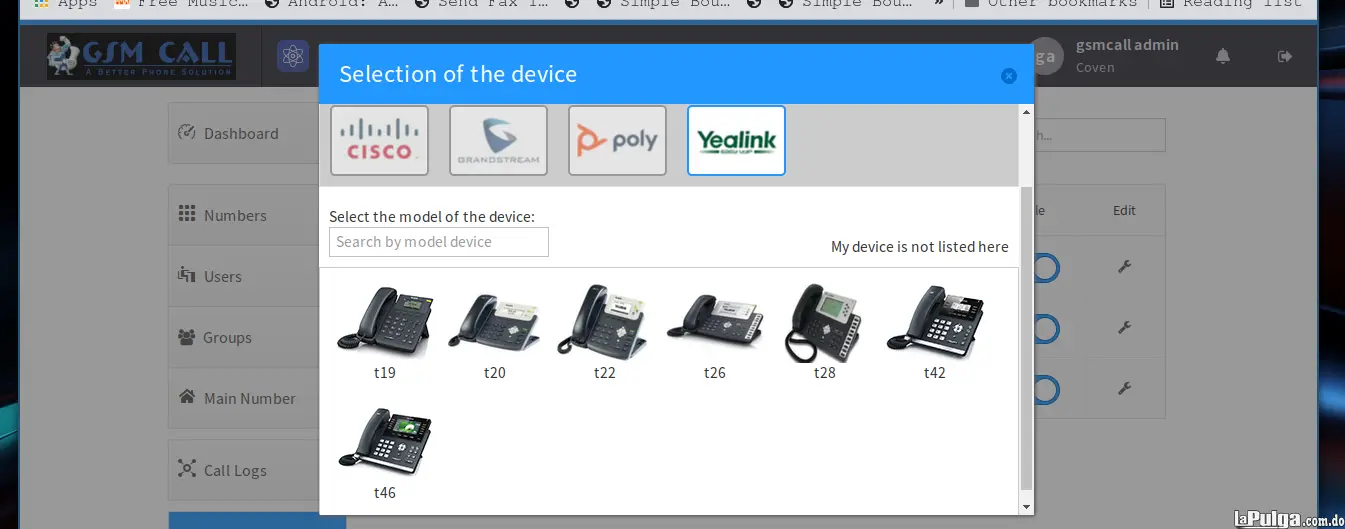Open Users in the sidebar
1345x529 pixels.
[243, 276]
